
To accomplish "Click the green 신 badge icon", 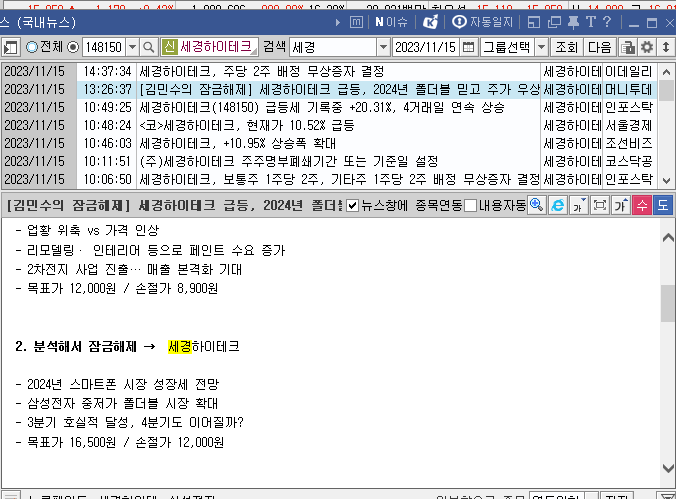I will coord(169,47).
